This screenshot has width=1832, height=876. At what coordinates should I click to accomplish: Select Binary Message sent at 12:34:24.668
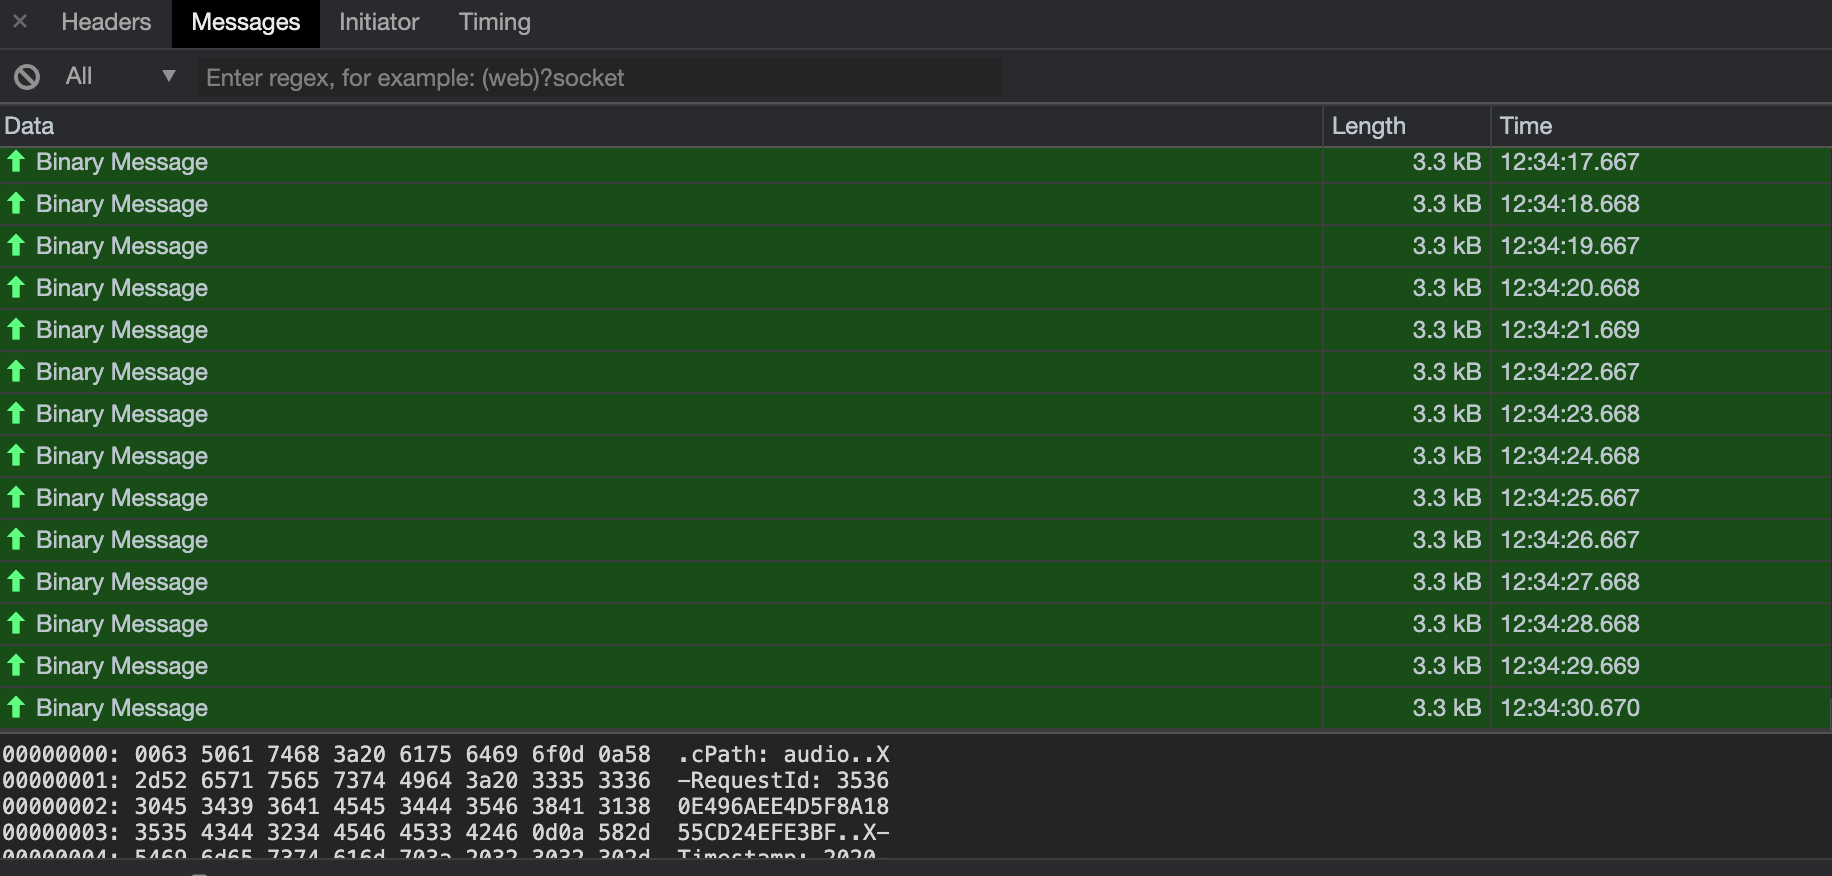click(915, 456)
